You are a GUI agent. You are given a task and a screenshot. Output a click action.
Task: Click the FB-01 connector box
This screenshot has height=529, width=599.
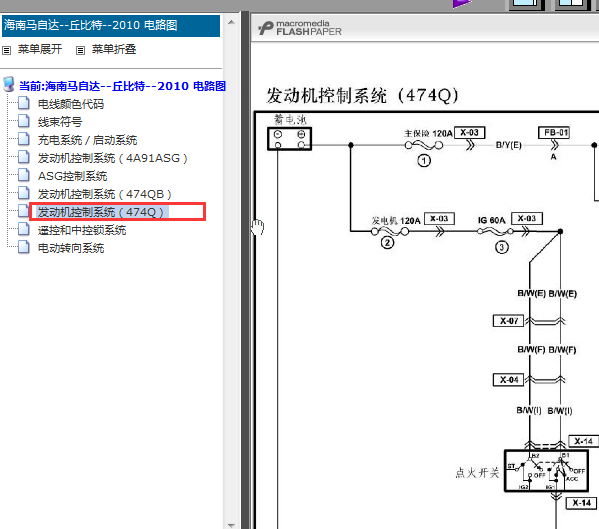(x=554, y=133)
